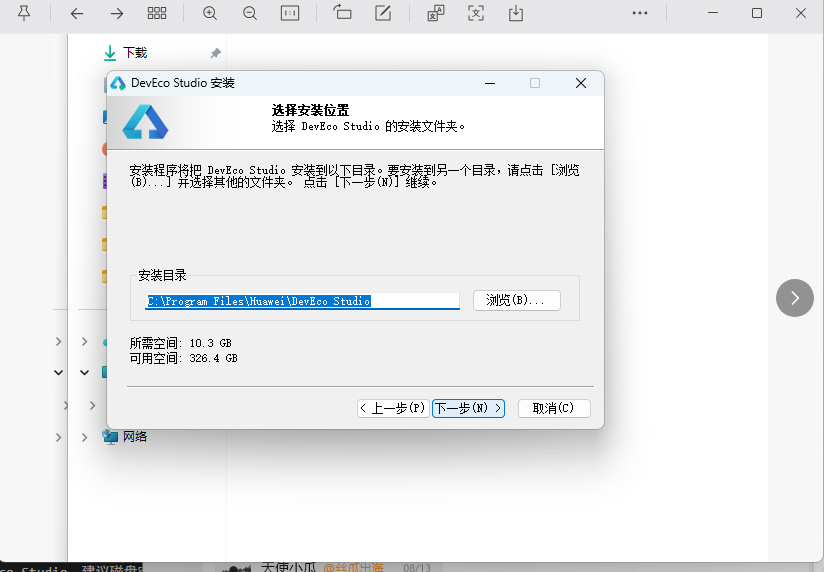
Task: Zoom out of the image
Action: [x=250, y=13]
